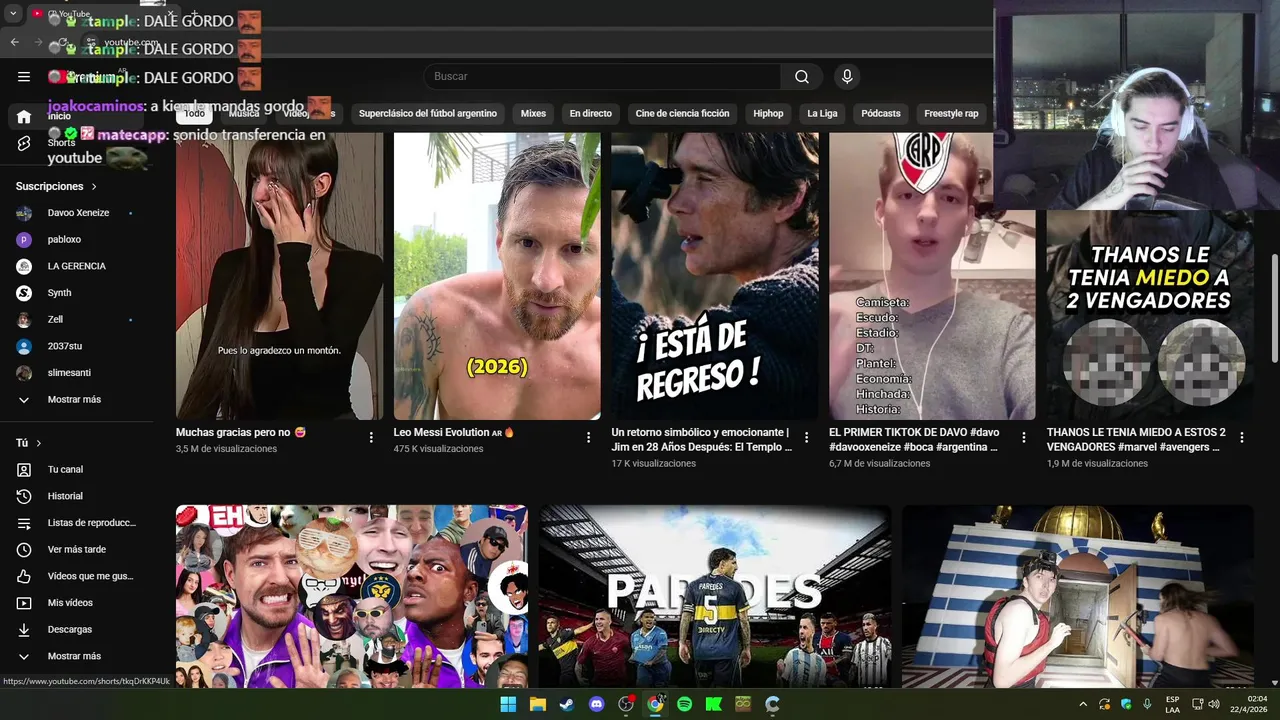Open Synth channel avatar
The height and width of the screenshot is (720, 1280).
coord(24,293)
